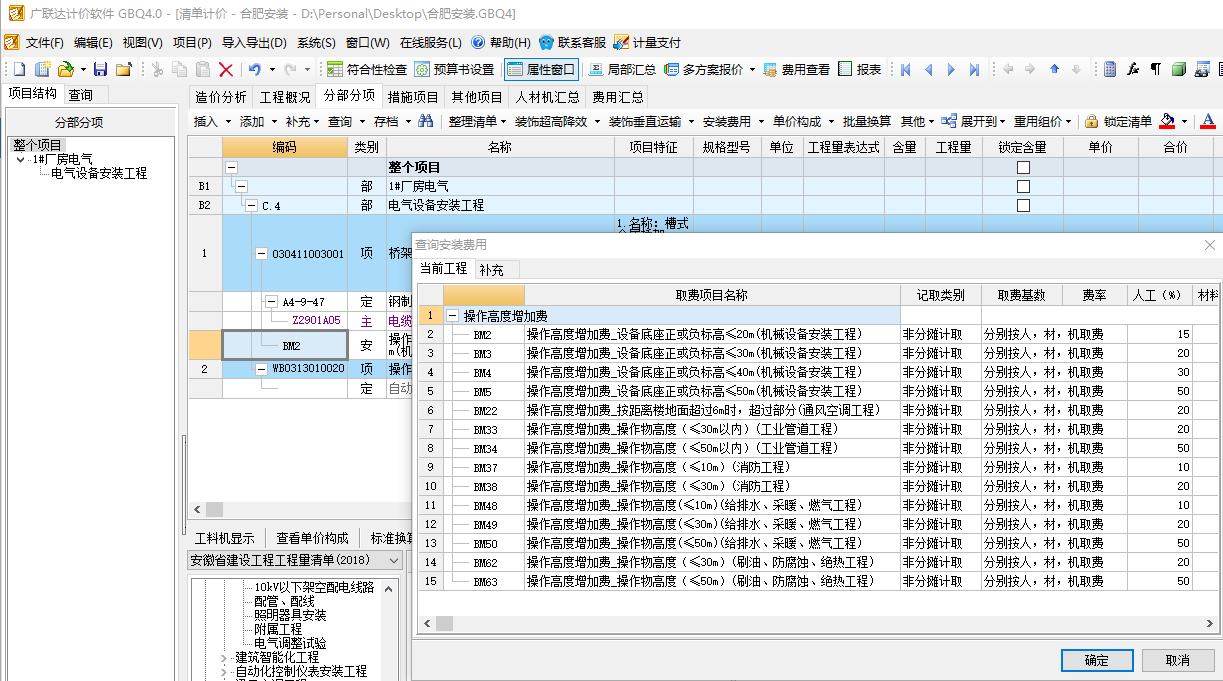Tick 锁定含量 checkbox for 整个项目 row

click(x=1023, y=168)
